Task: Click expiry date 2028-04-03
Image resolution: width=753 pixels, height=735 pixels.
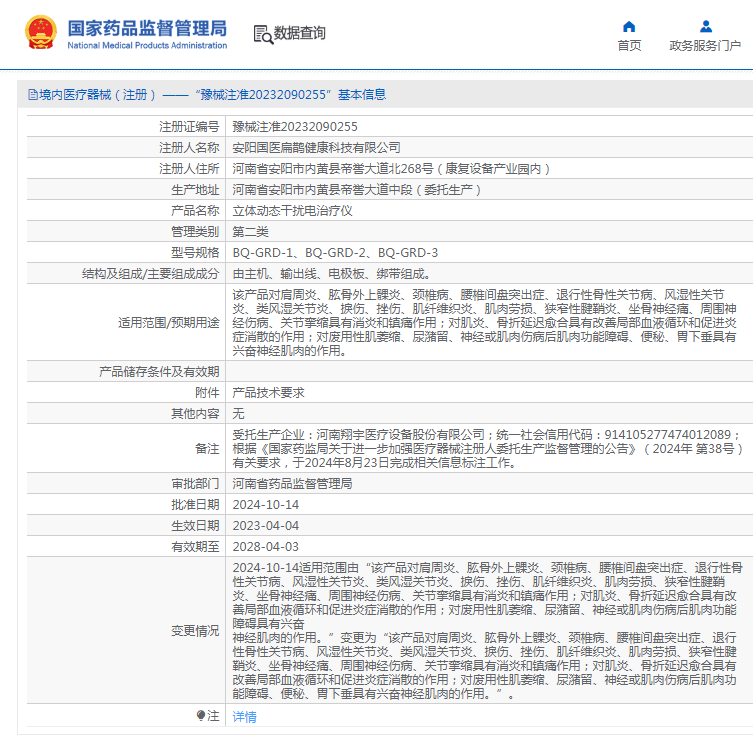Action: [266, 547]
